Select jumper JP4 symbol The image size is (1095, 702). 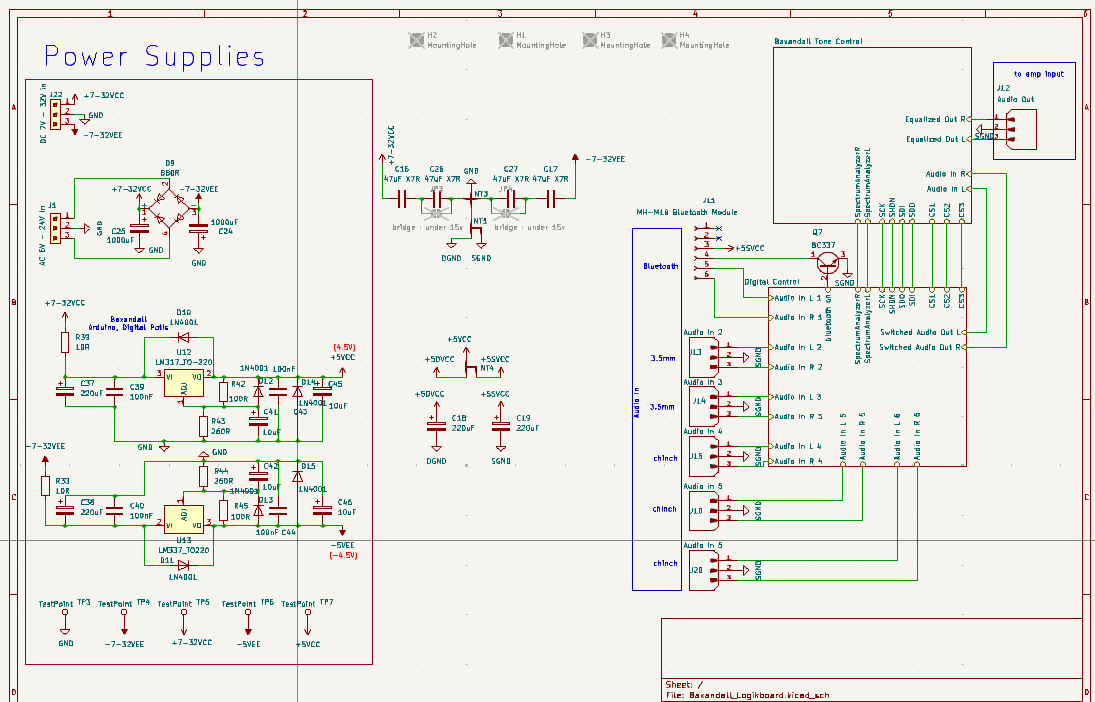click(x=506, y=213)
